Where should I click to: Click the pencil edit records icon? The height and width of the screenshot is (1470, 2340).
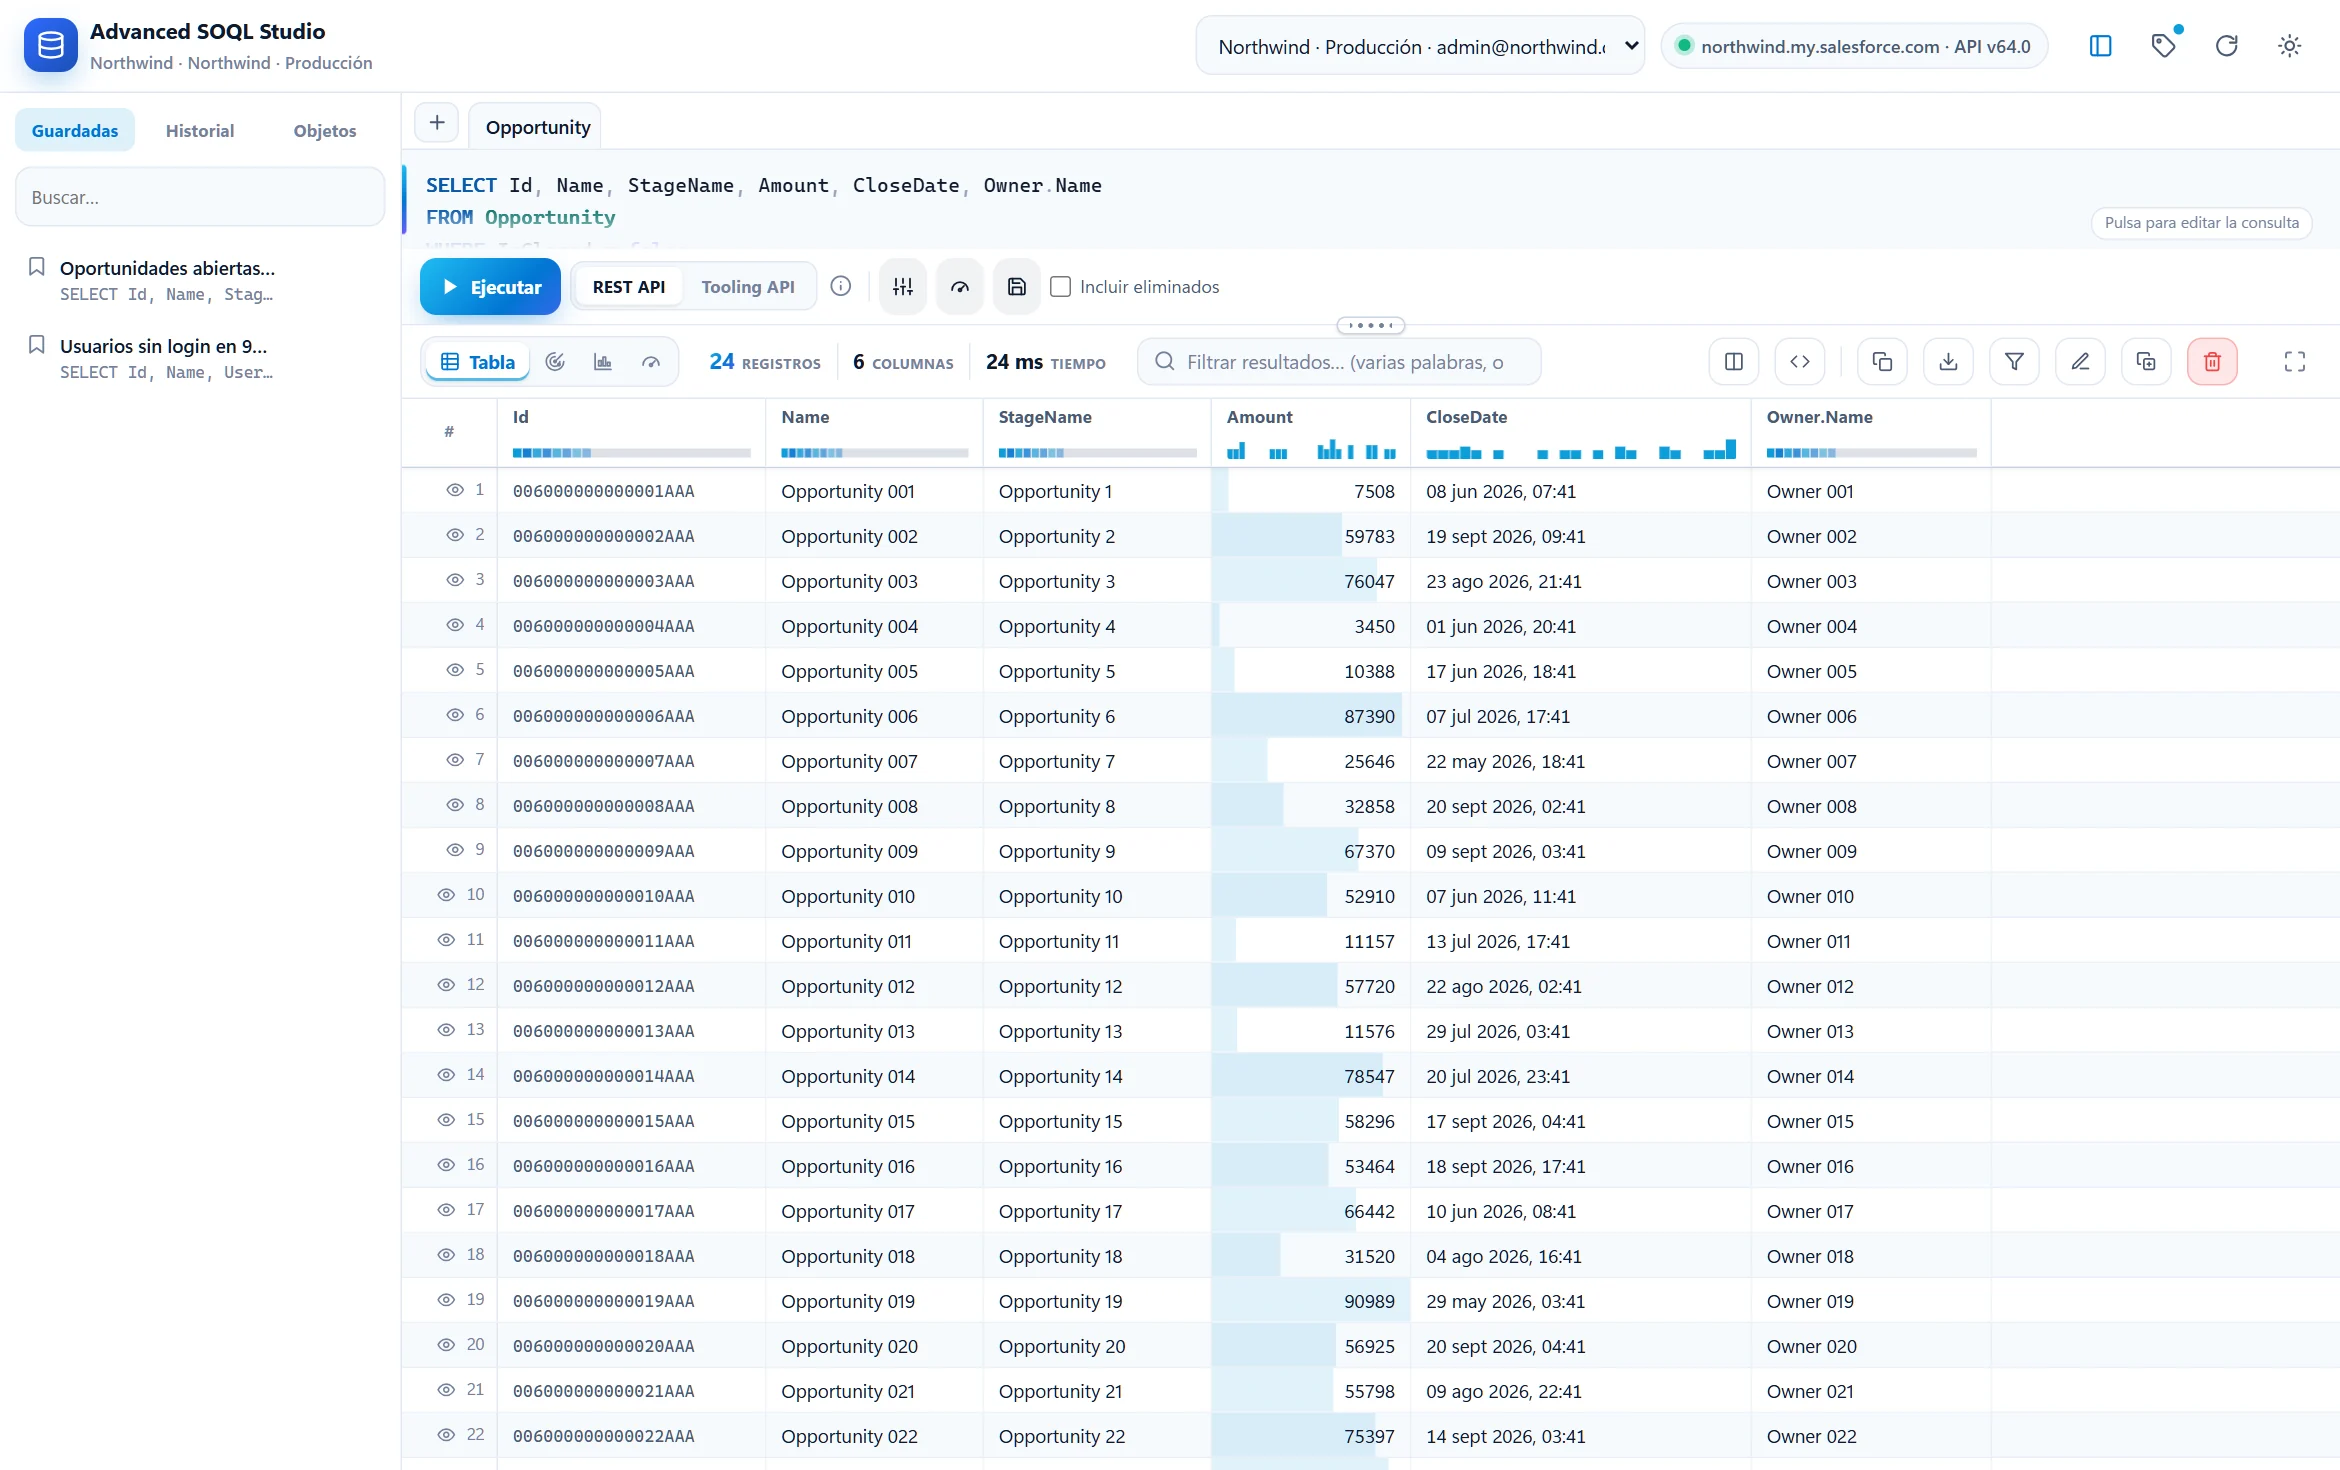2080,362
